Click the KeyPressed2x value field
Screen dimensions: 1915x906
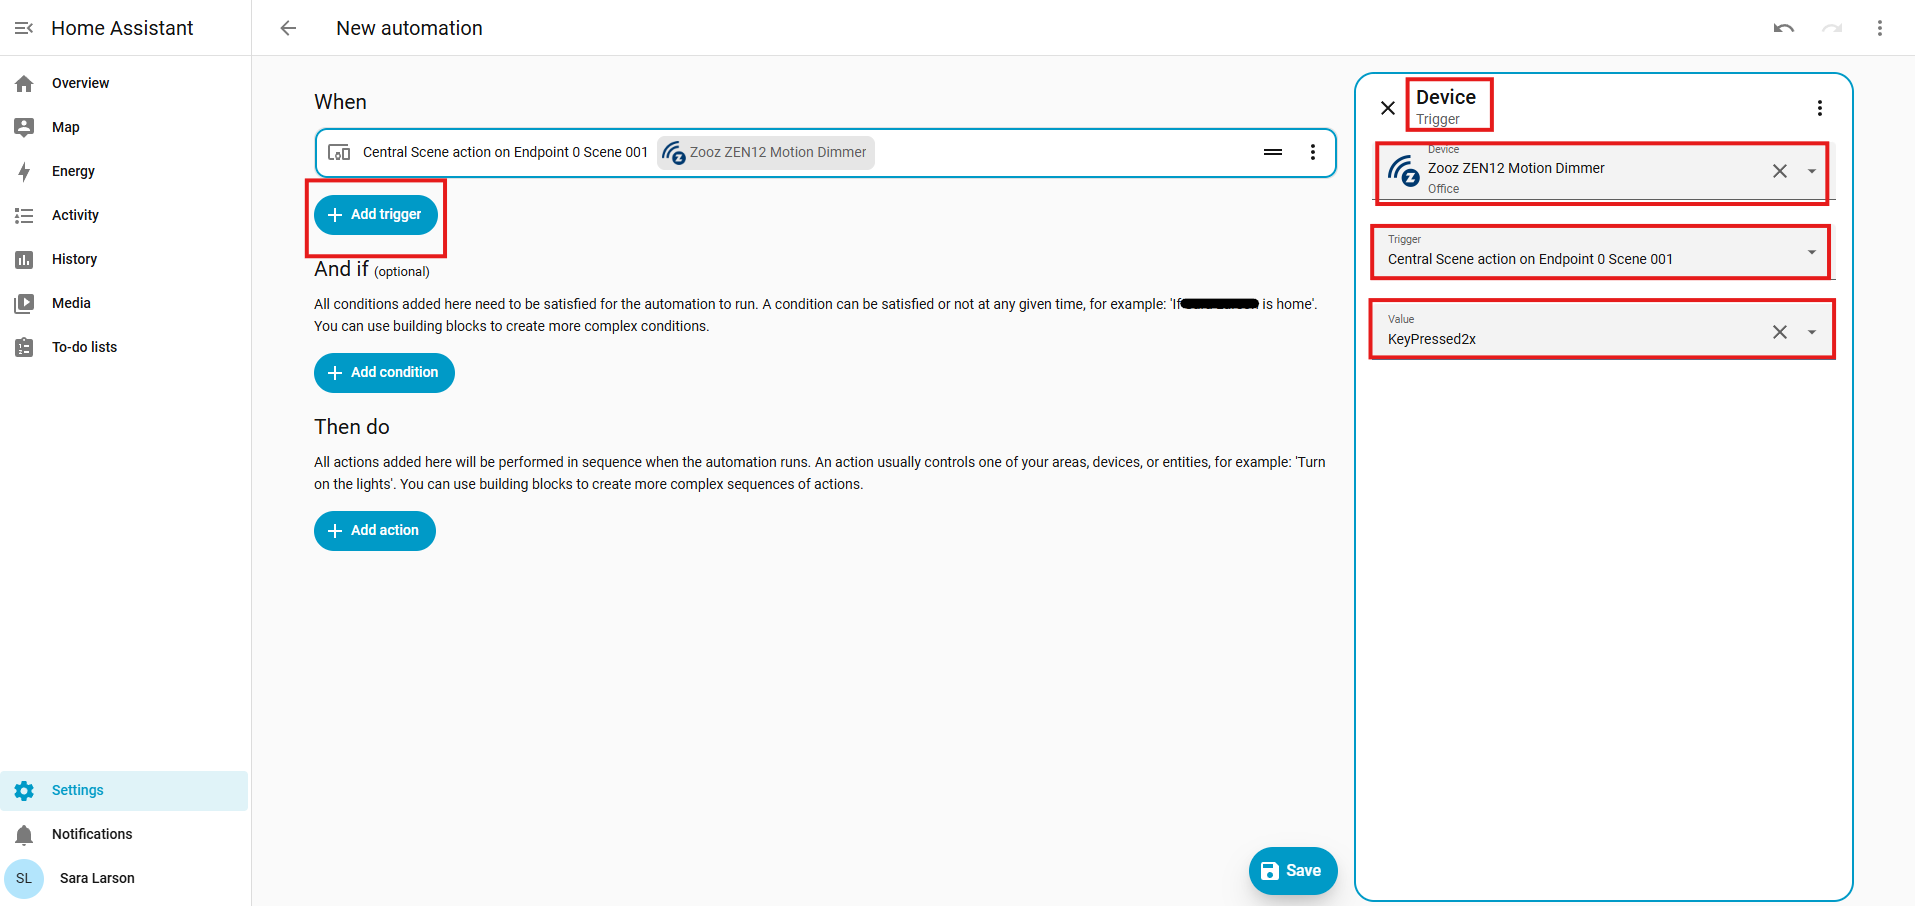(x=1602, y=331)
